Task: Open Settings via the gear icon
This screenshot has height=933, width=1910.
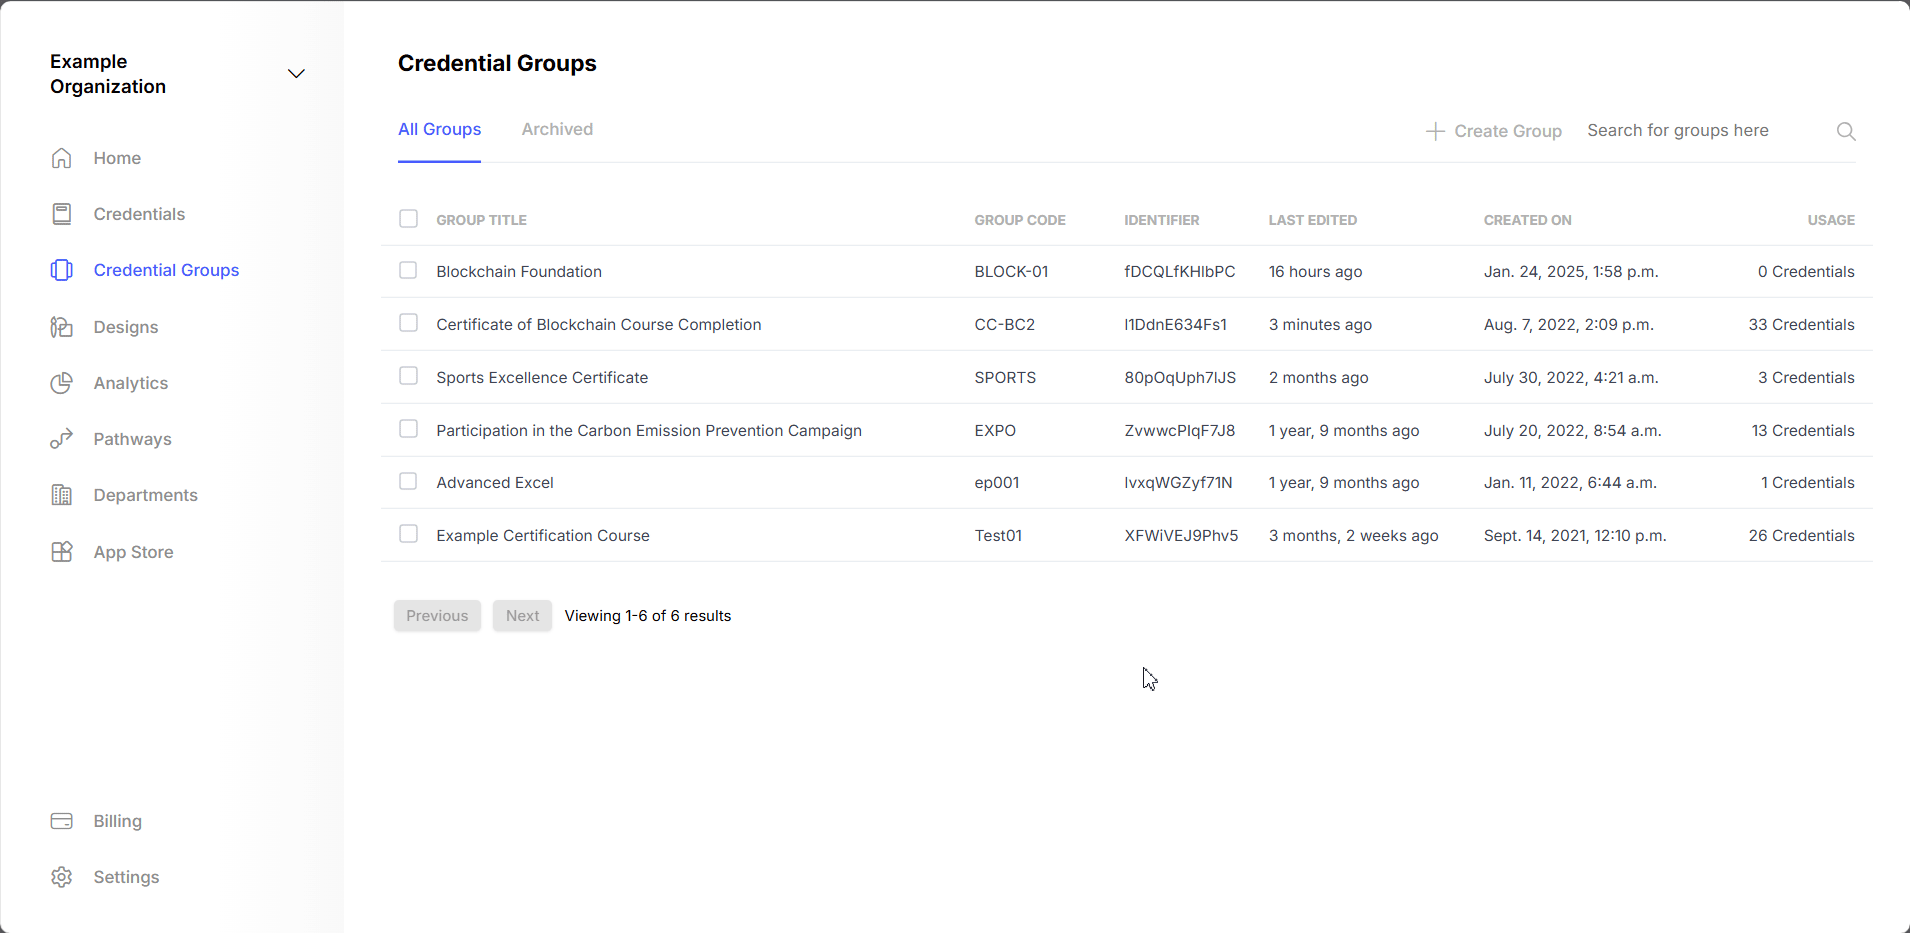Action: click(x=60, y=876)
